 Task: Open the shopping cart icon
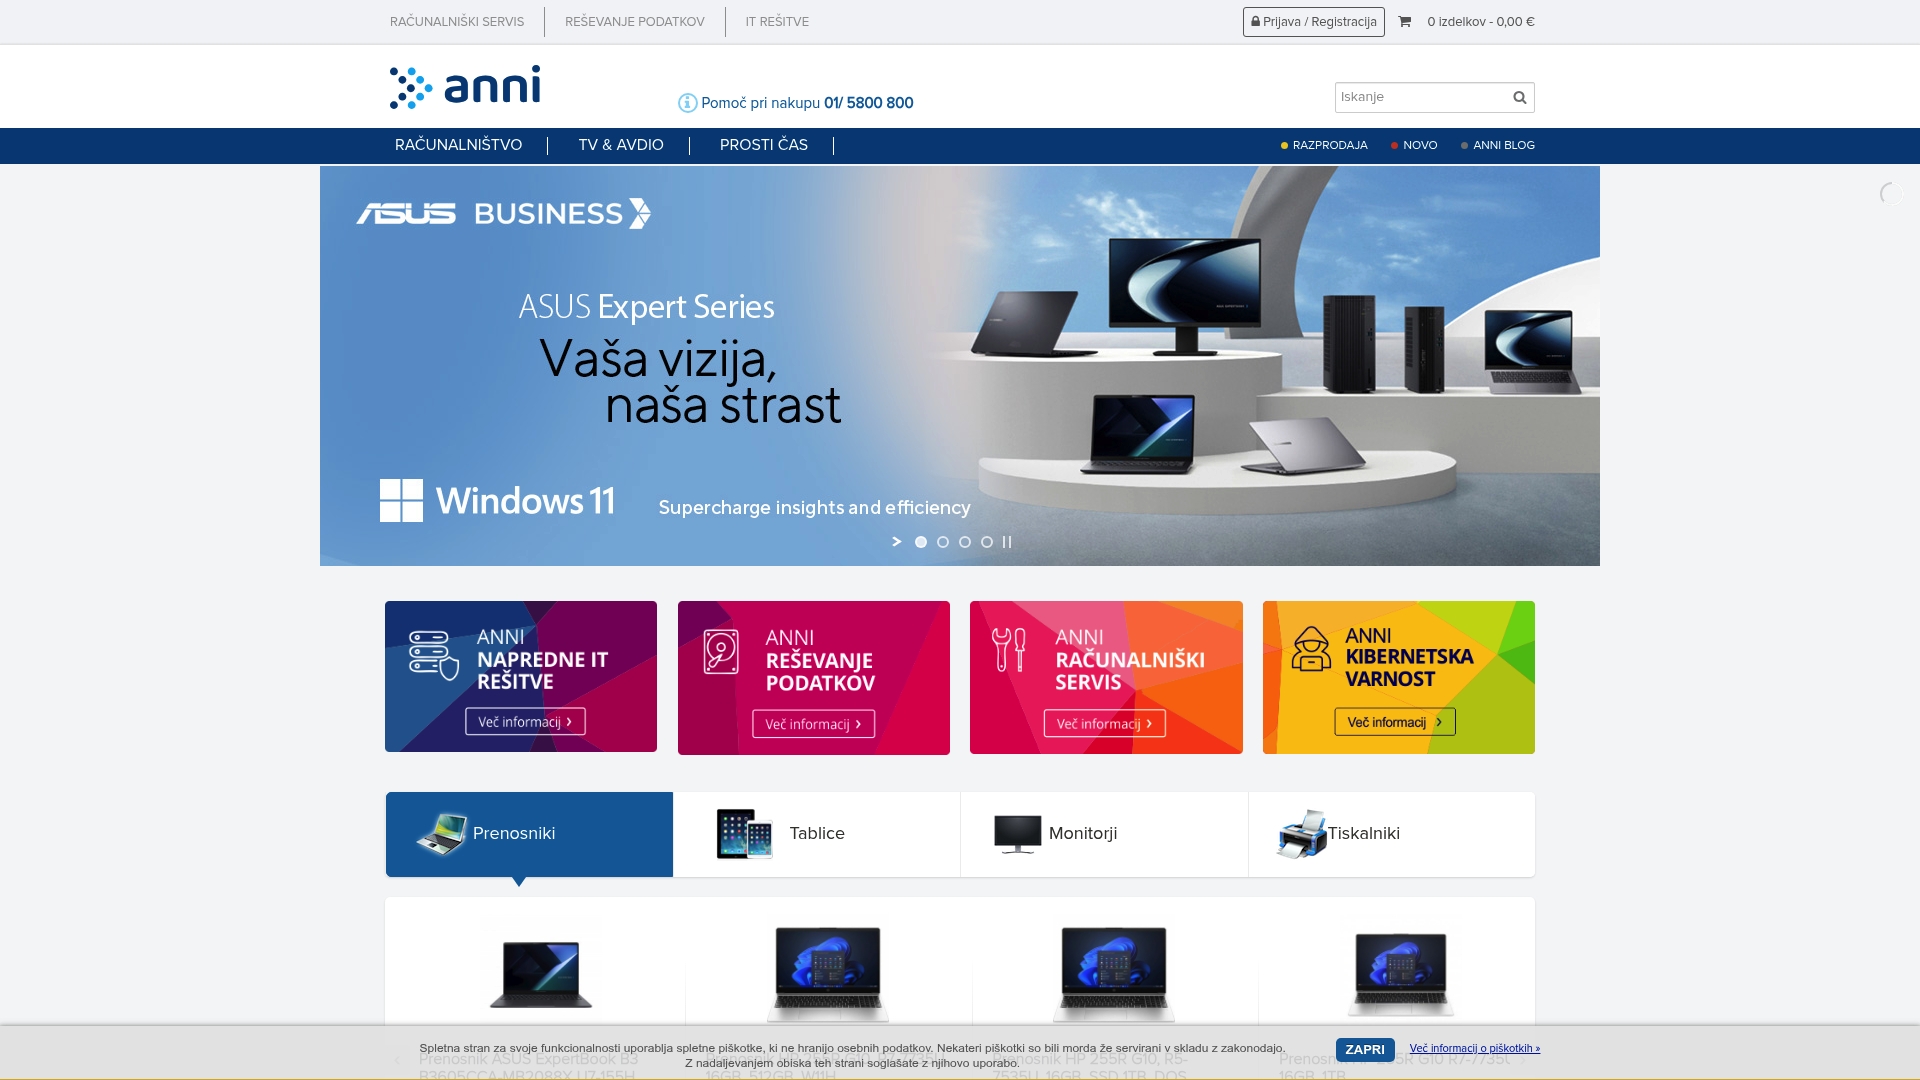[1405, 21]
